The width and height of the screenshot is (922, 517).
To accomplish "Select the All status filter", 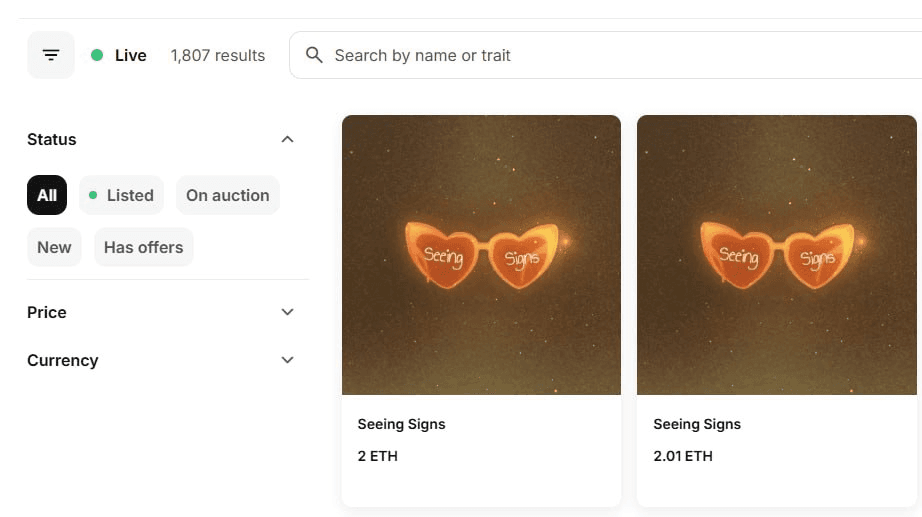I will (x=47, y=195).
